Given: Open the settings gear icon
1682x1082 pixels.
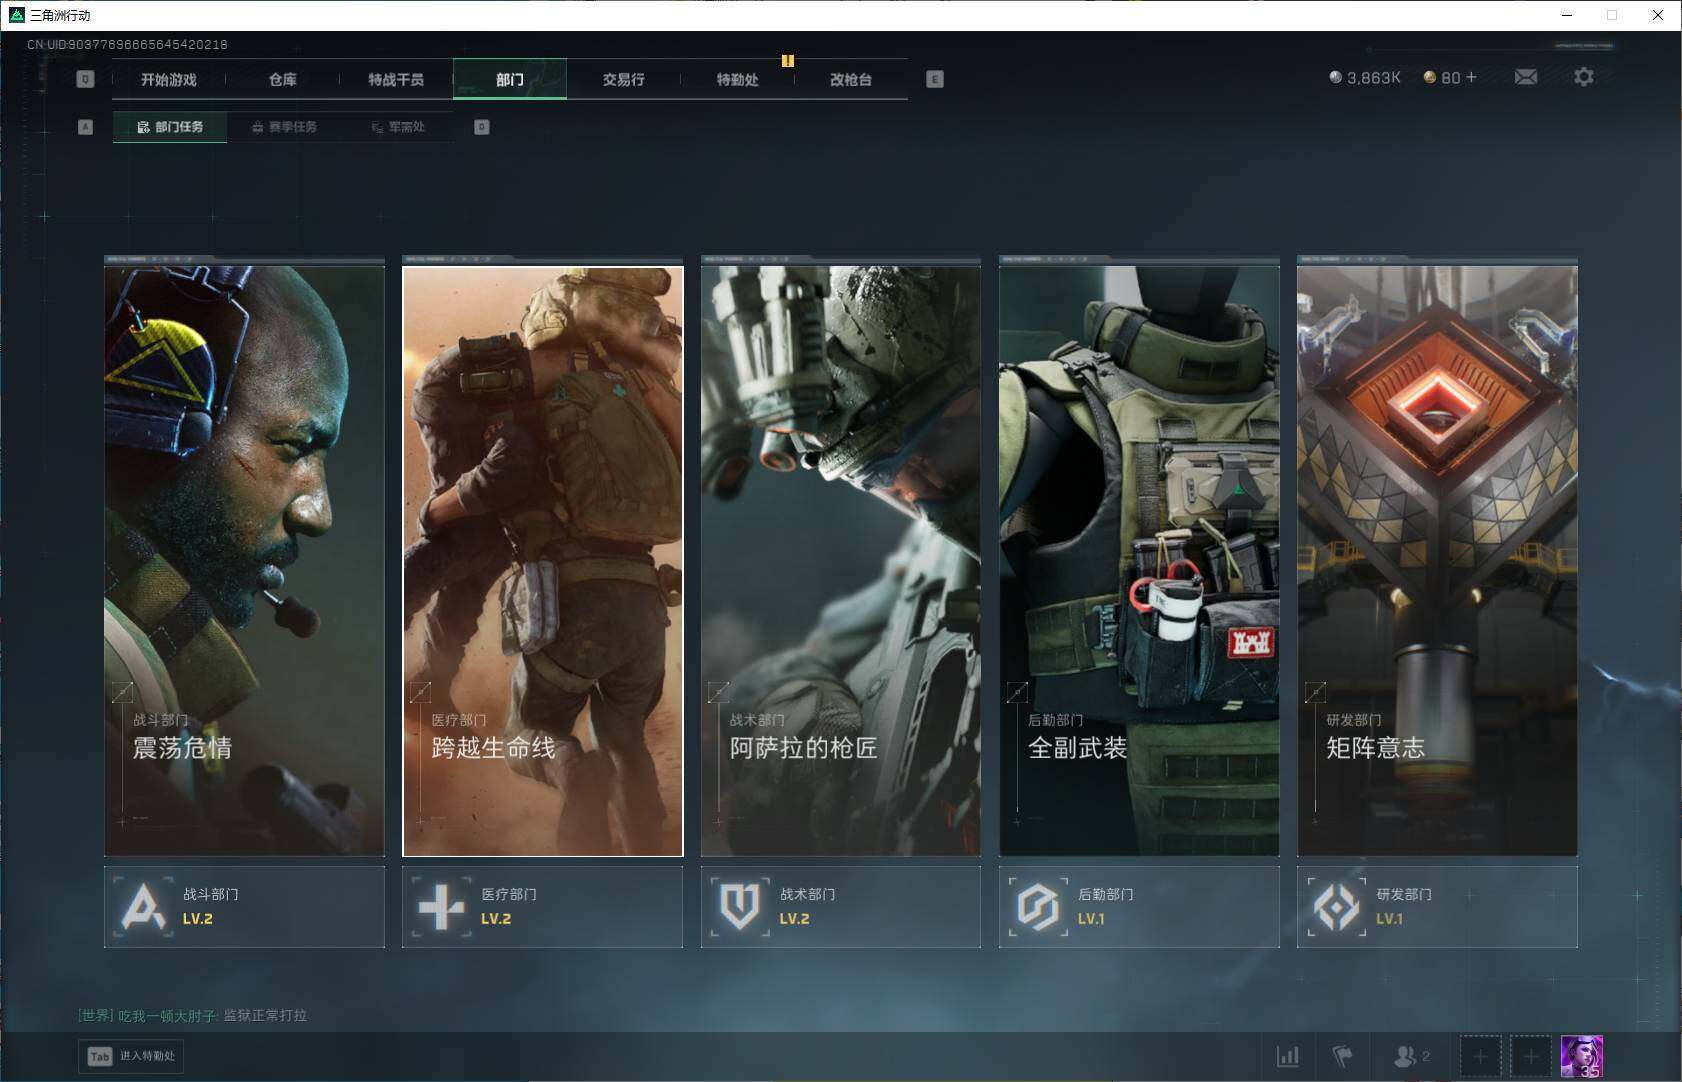Looking at the screenshot, I should click(1583, 77).
